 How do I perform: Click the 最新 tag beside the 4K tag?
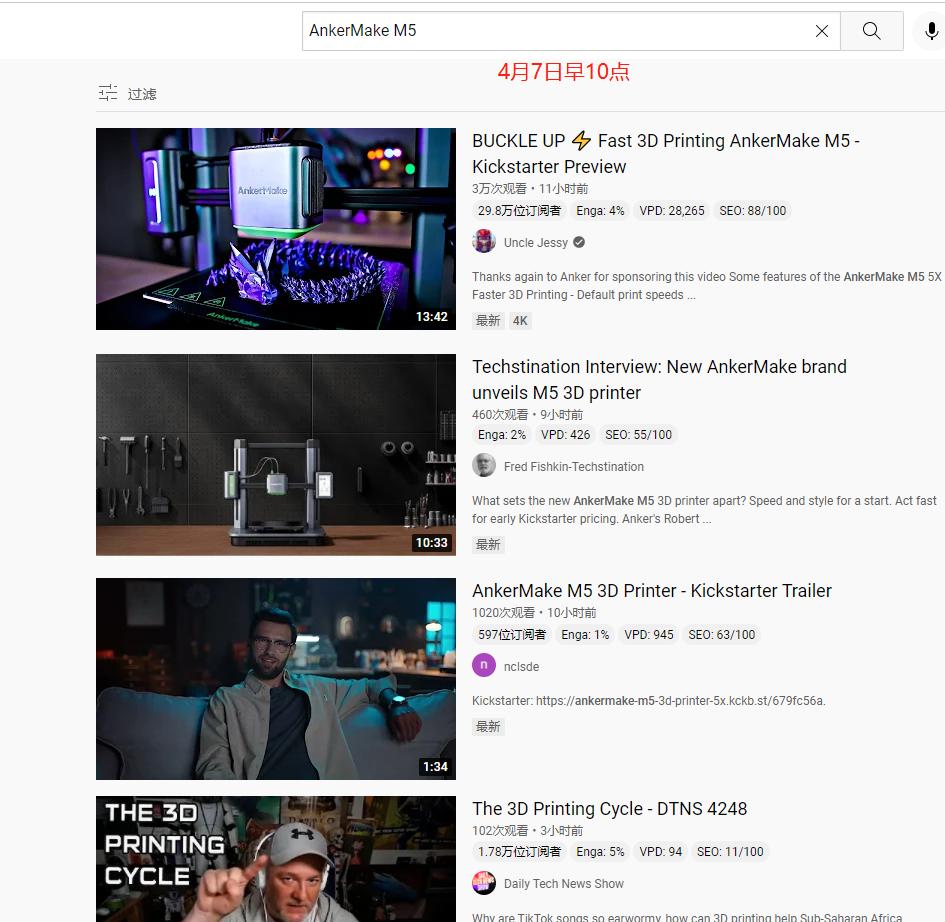pyautogui.click(x=488, y=321)
